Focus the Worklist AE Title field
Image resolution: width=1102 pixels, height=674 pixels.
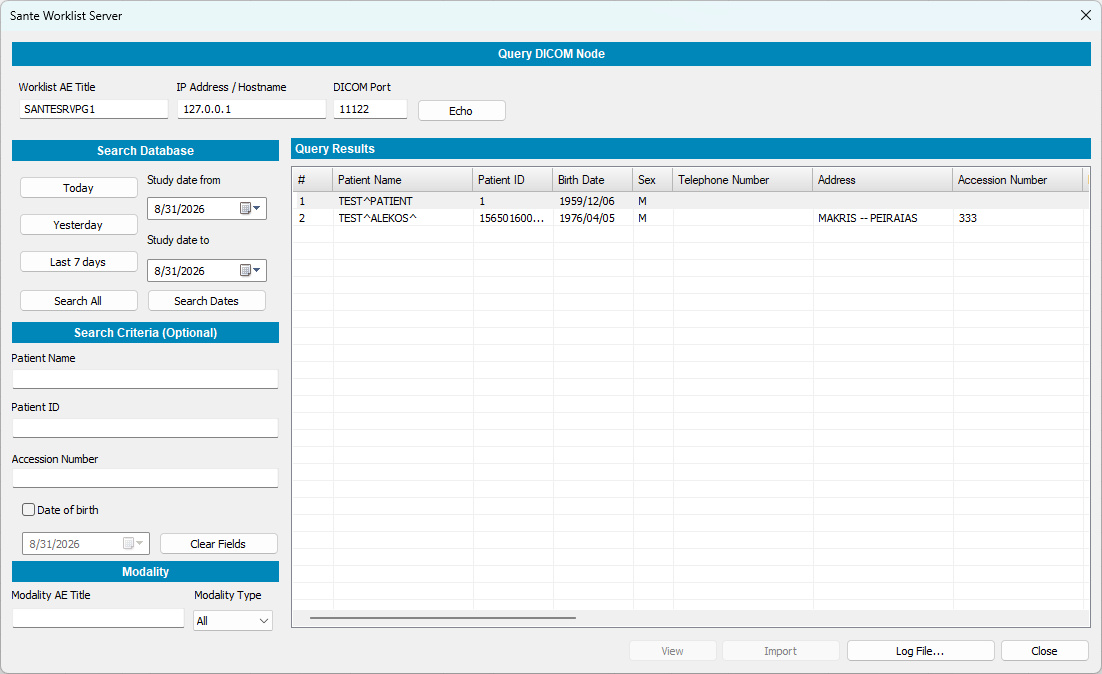[x=93, y=109]
